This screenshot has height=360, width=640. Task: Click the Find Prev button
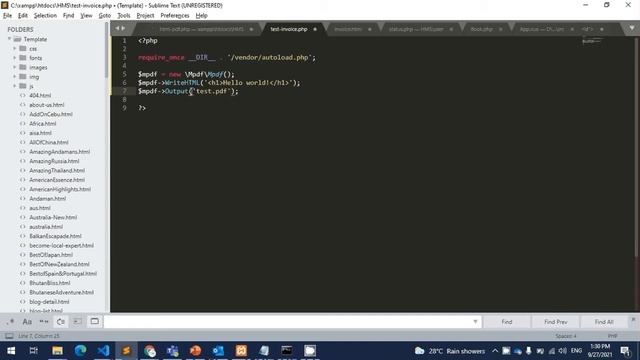556,322
